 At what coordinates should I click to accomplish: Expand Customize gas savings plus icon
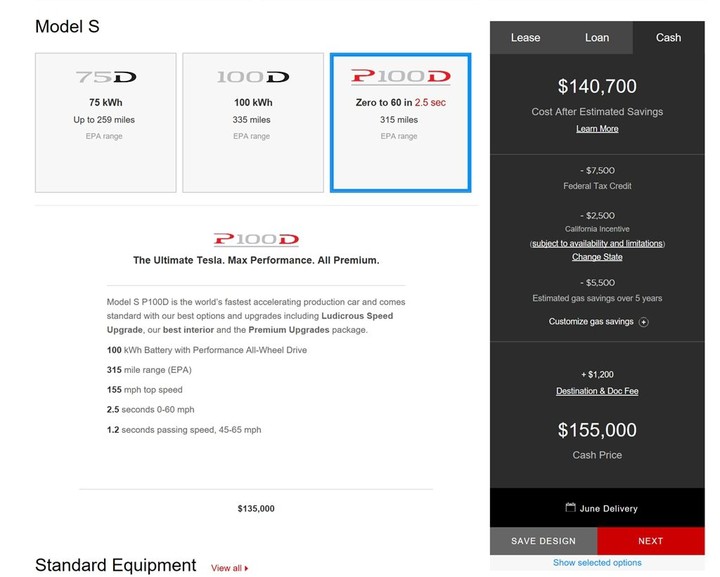click(x=644, y=322)
